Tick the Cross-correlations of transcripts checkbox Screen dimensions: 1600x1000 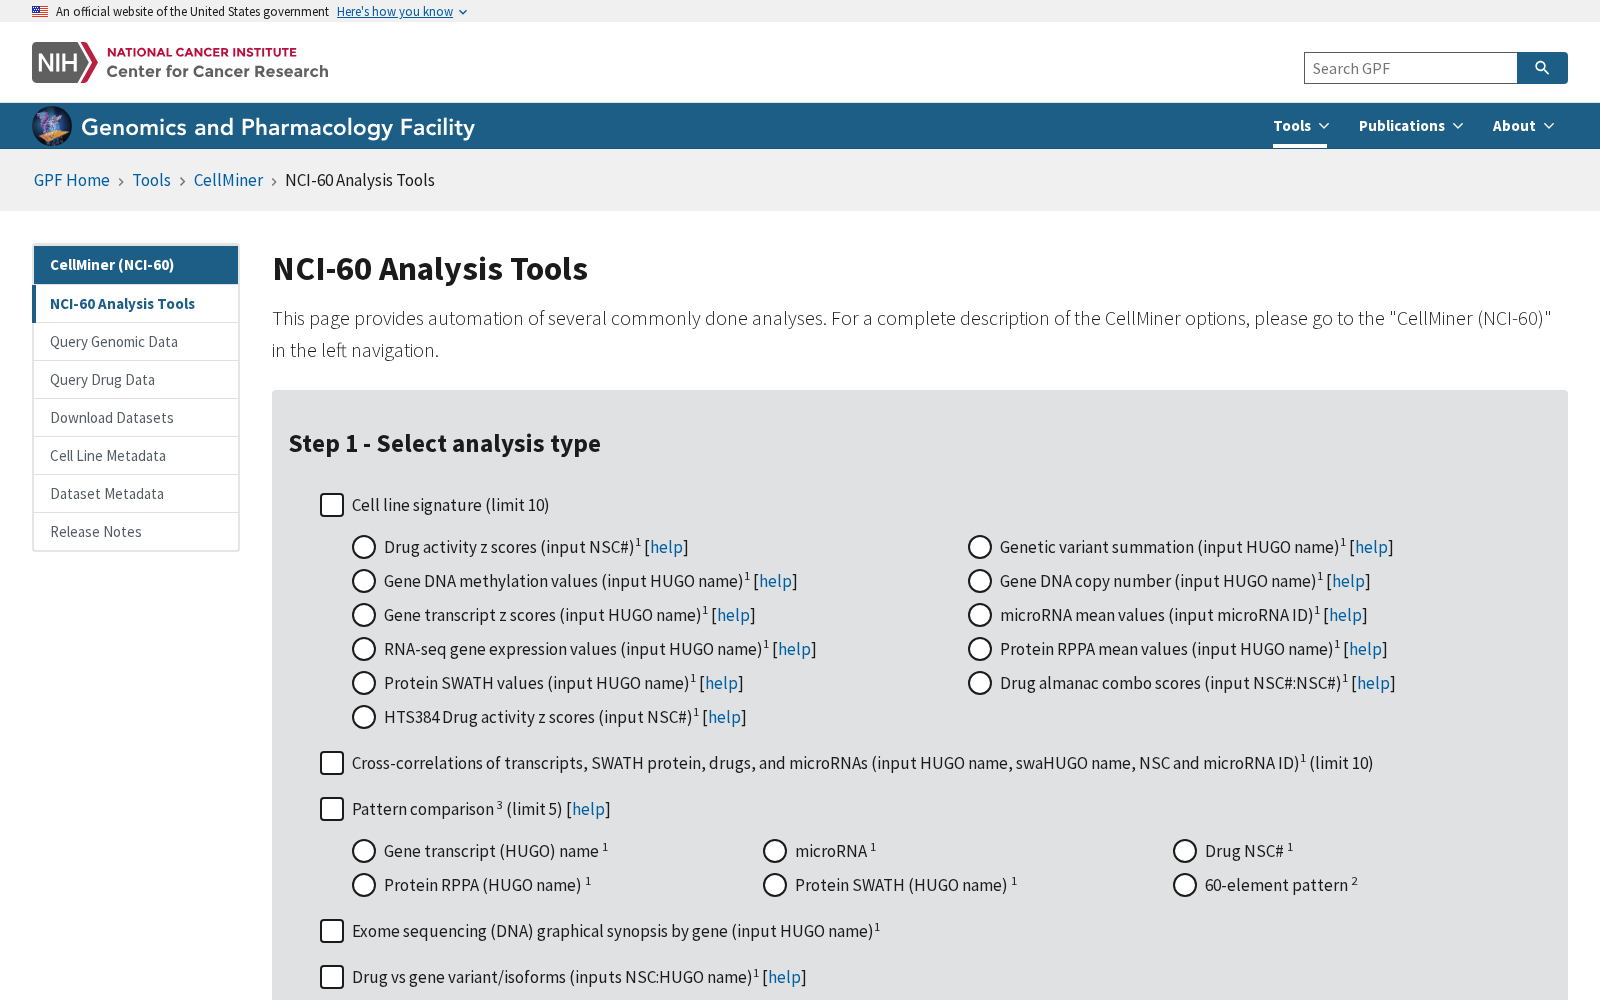[x=332, y=763]
